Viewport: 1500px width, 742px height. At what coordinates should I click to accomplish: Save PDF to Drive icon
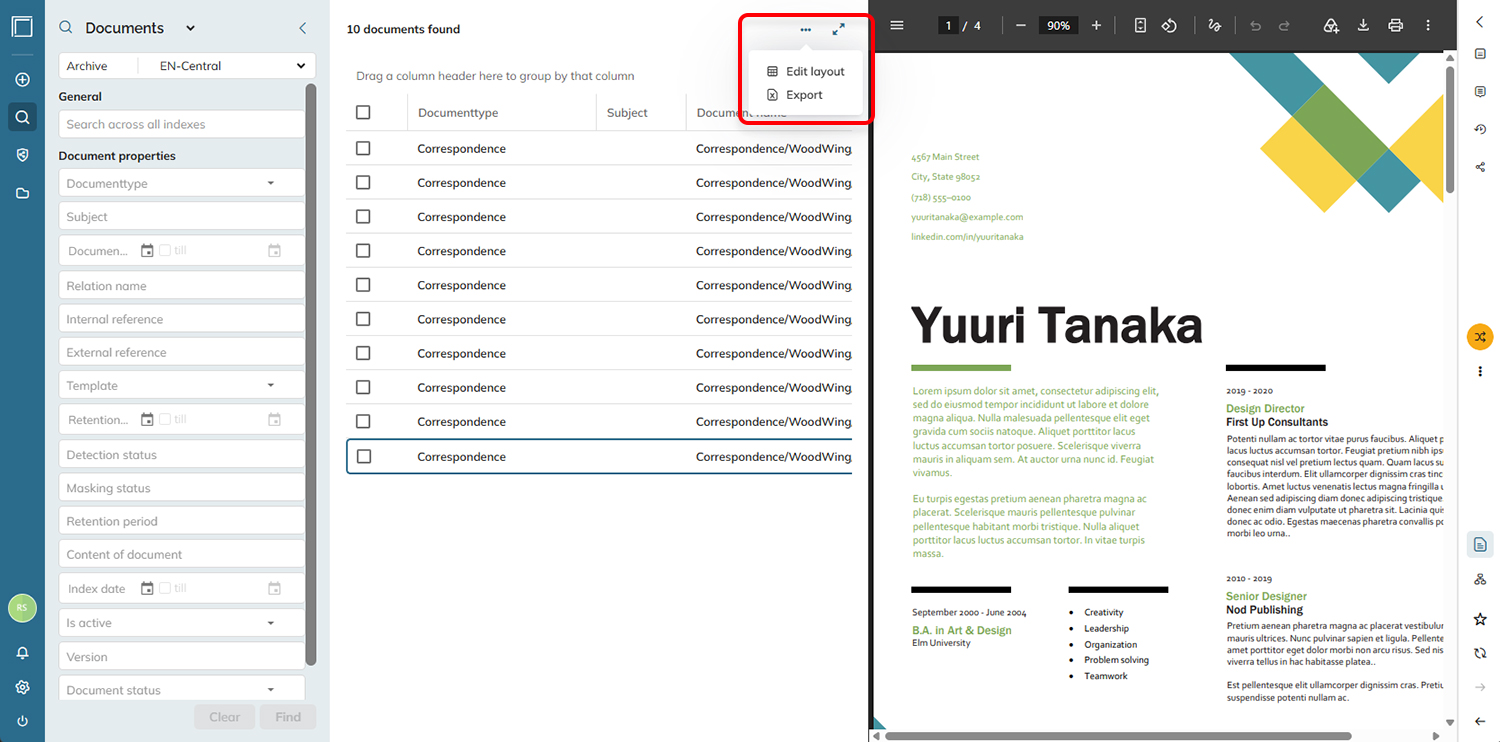[1331, 25]
